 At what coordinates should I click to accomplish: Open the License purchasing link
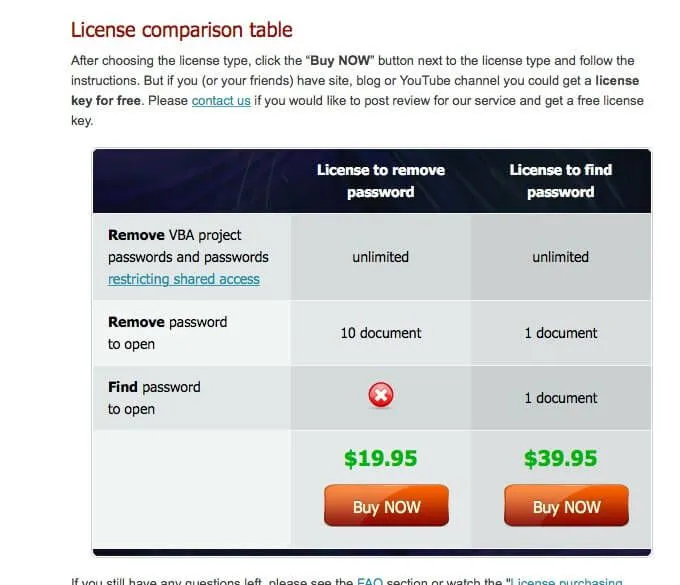pos(567,581)
